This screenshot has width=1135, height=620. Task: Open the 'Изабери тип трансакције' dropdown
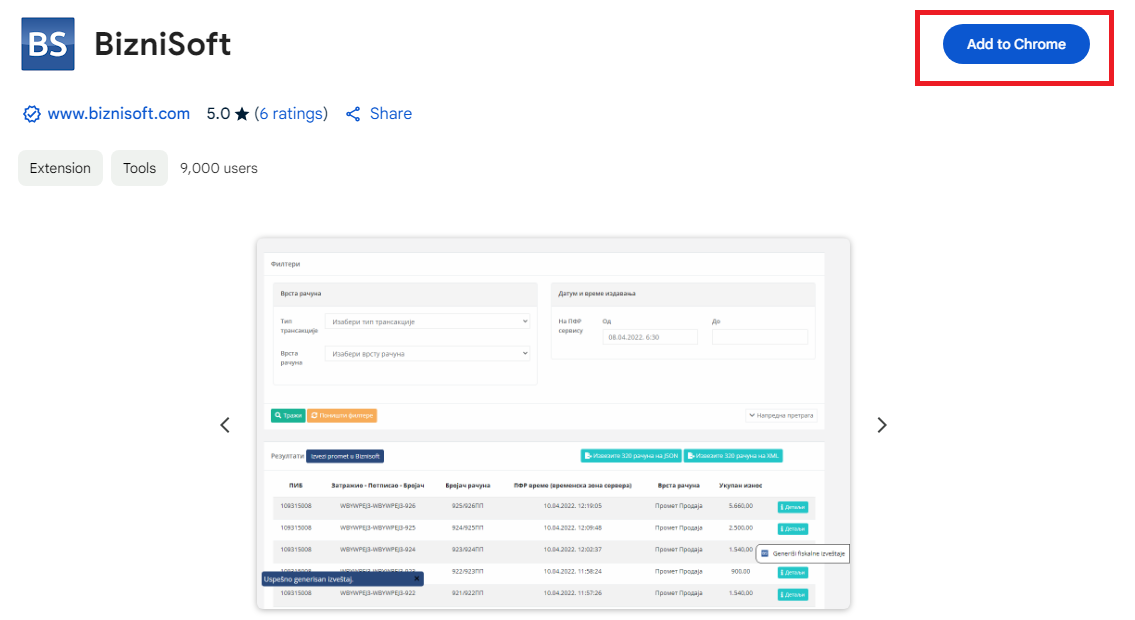427,322
